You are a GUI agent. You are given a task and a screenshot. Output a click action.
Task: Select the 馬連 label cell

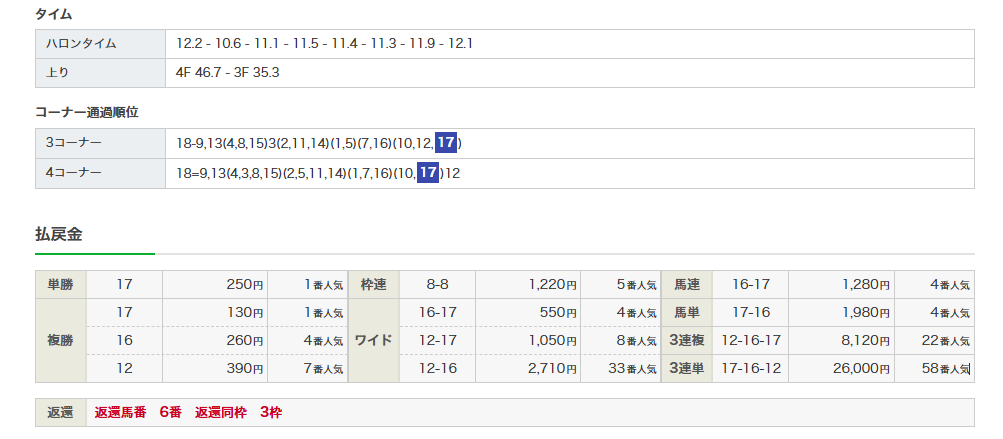pos(686,285)
